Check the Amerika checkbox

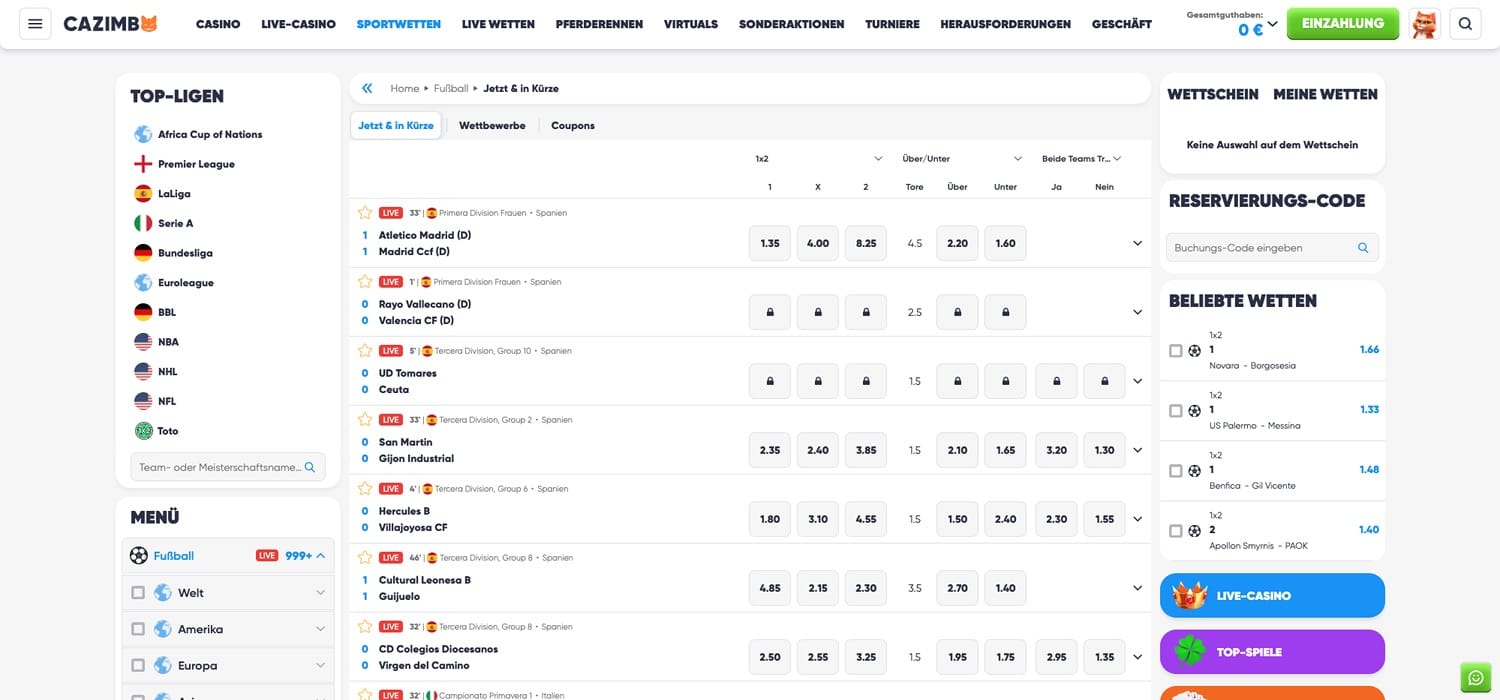click(138, 629)
